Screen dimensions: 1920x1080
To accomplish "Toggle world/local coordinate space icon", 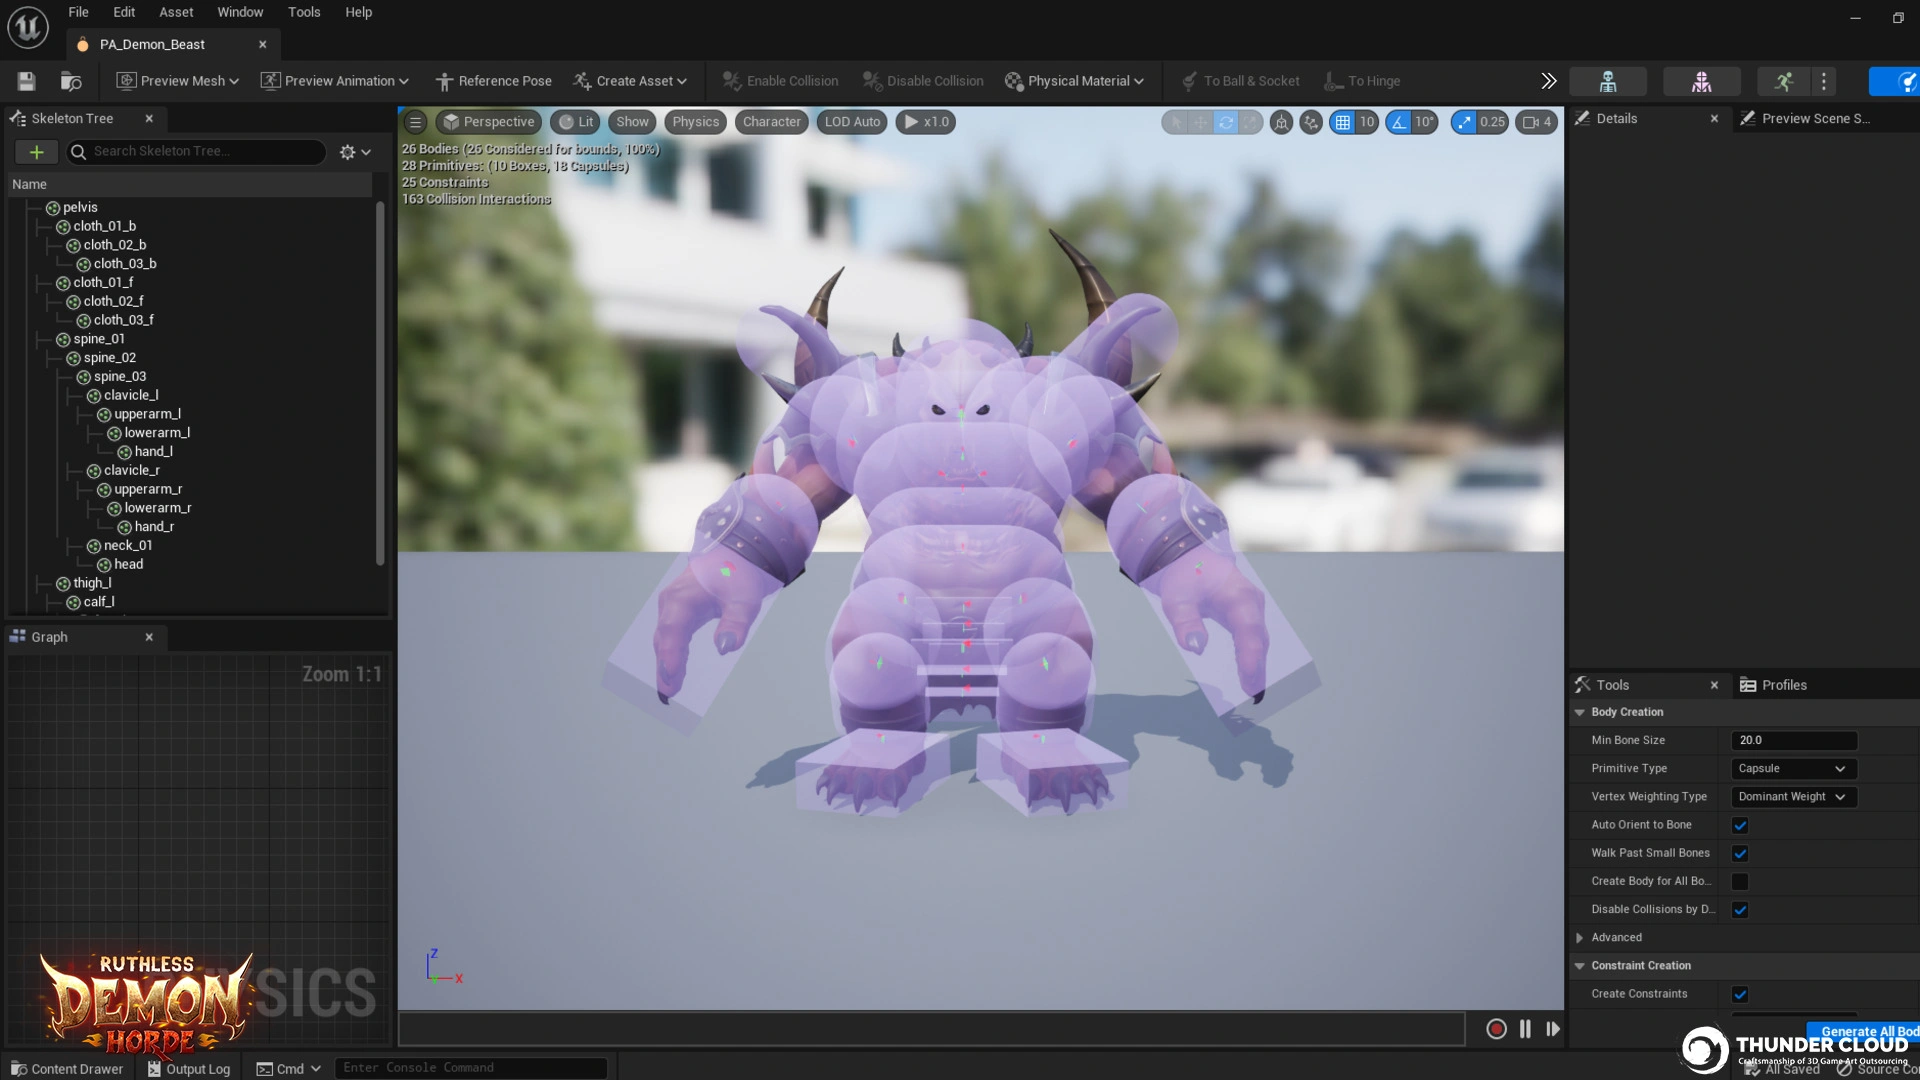I will [1281, 122].
